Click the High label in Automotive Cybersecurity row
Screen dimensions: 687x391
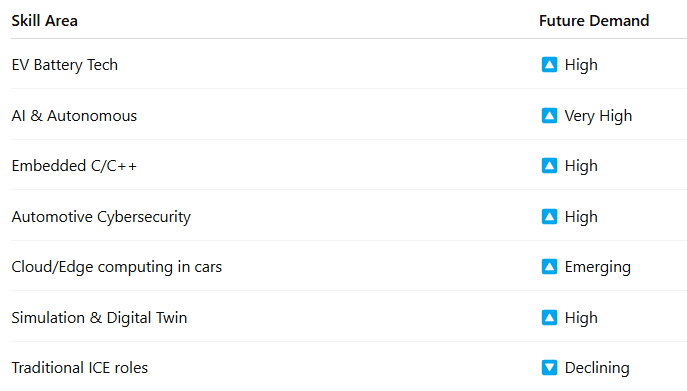point(581,217)
